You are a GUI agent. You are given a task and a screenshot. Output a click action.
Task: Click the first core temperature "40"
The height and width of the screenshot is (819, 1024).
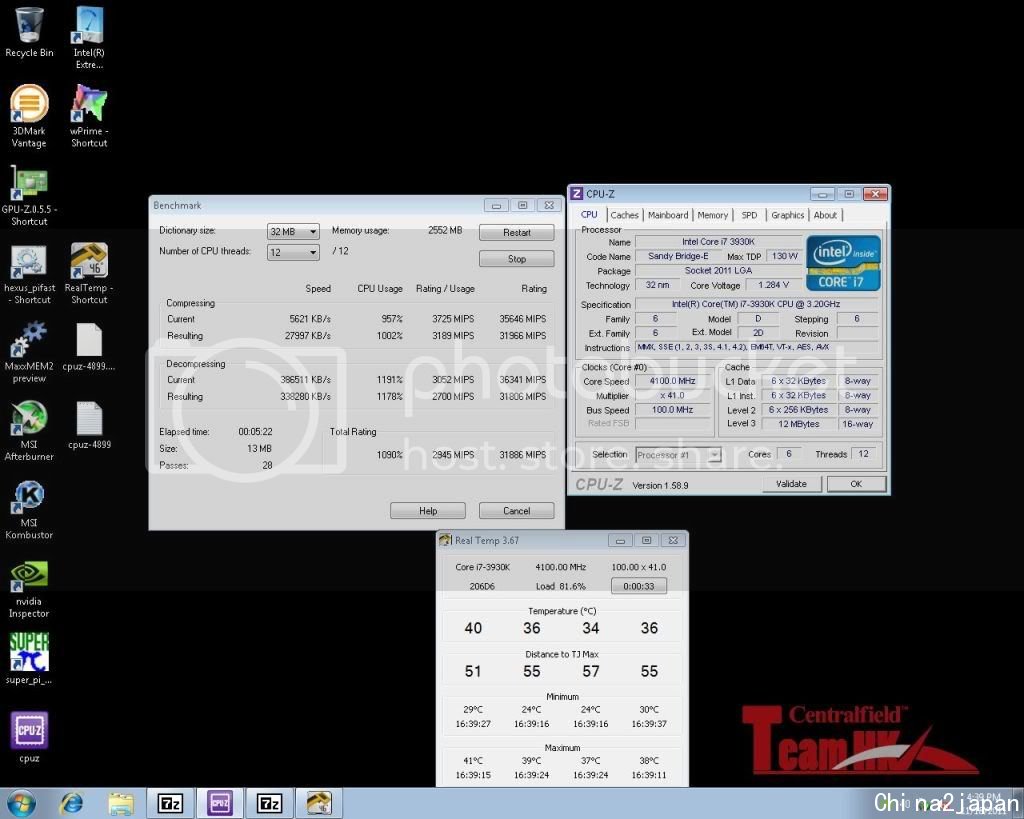pyautogui.click(x=473, y=628)
